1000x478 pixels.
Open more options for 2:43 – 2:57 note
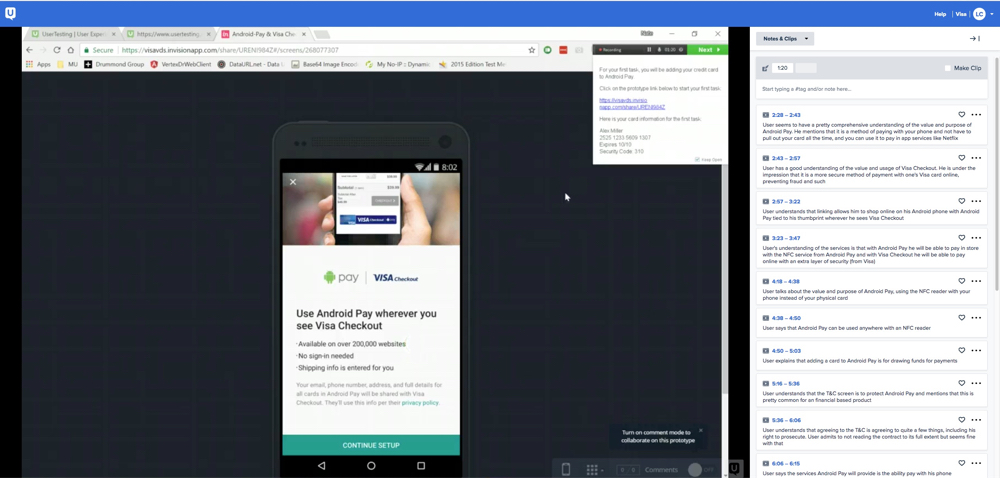[977, 158]
